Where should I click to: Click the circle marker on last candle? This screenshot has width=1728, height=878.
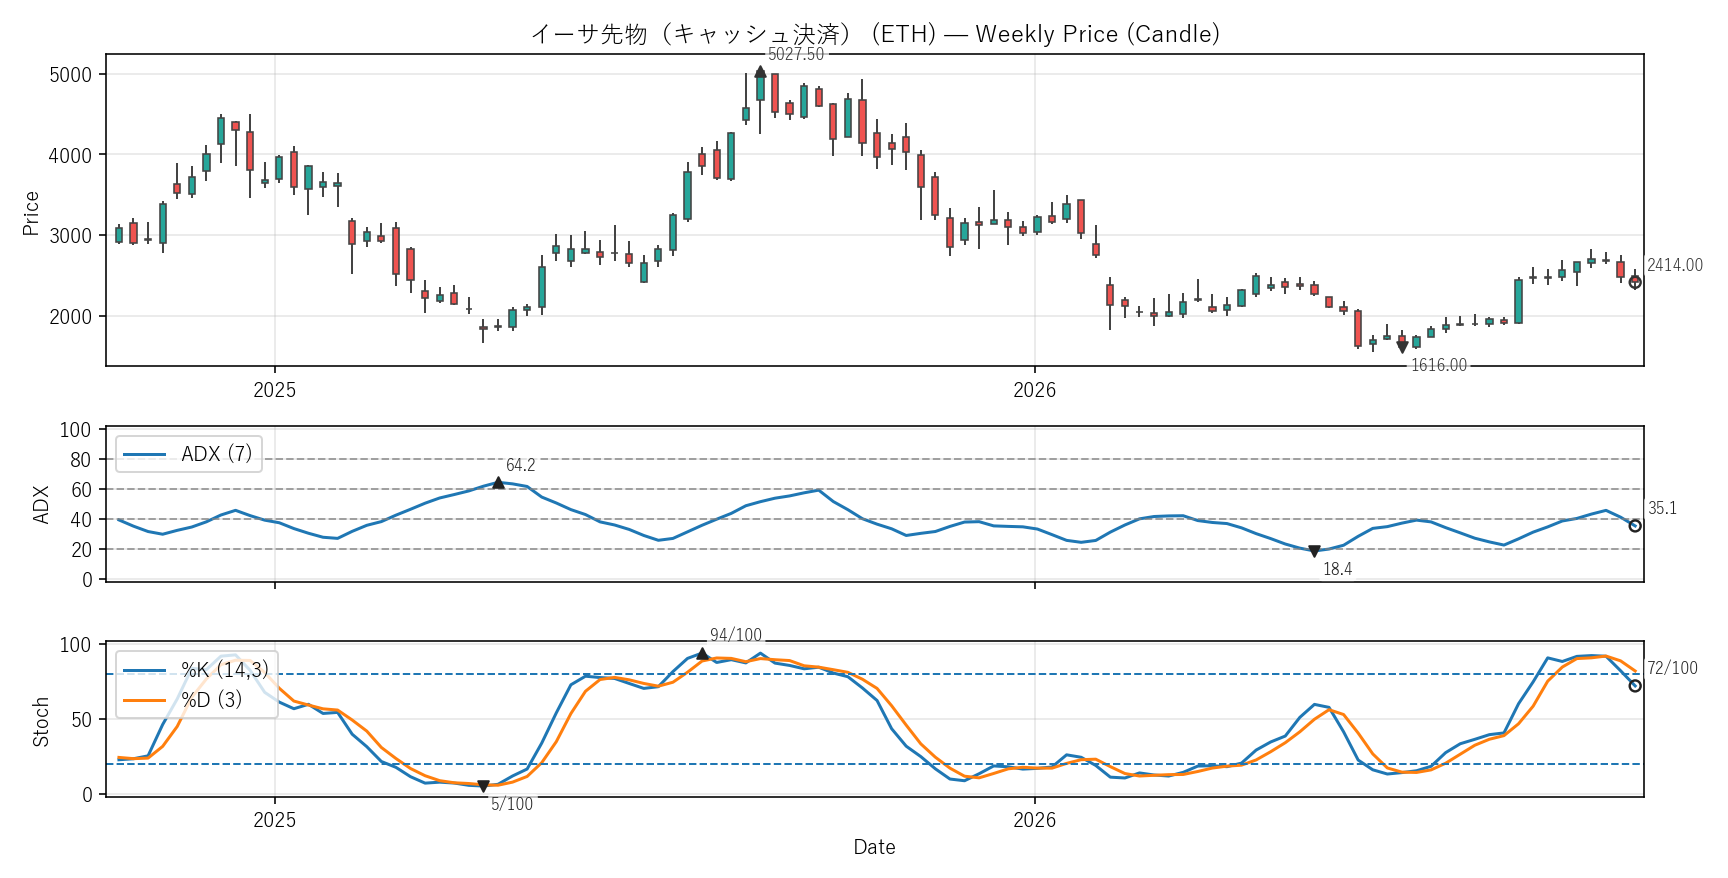tap(1635, 282)
